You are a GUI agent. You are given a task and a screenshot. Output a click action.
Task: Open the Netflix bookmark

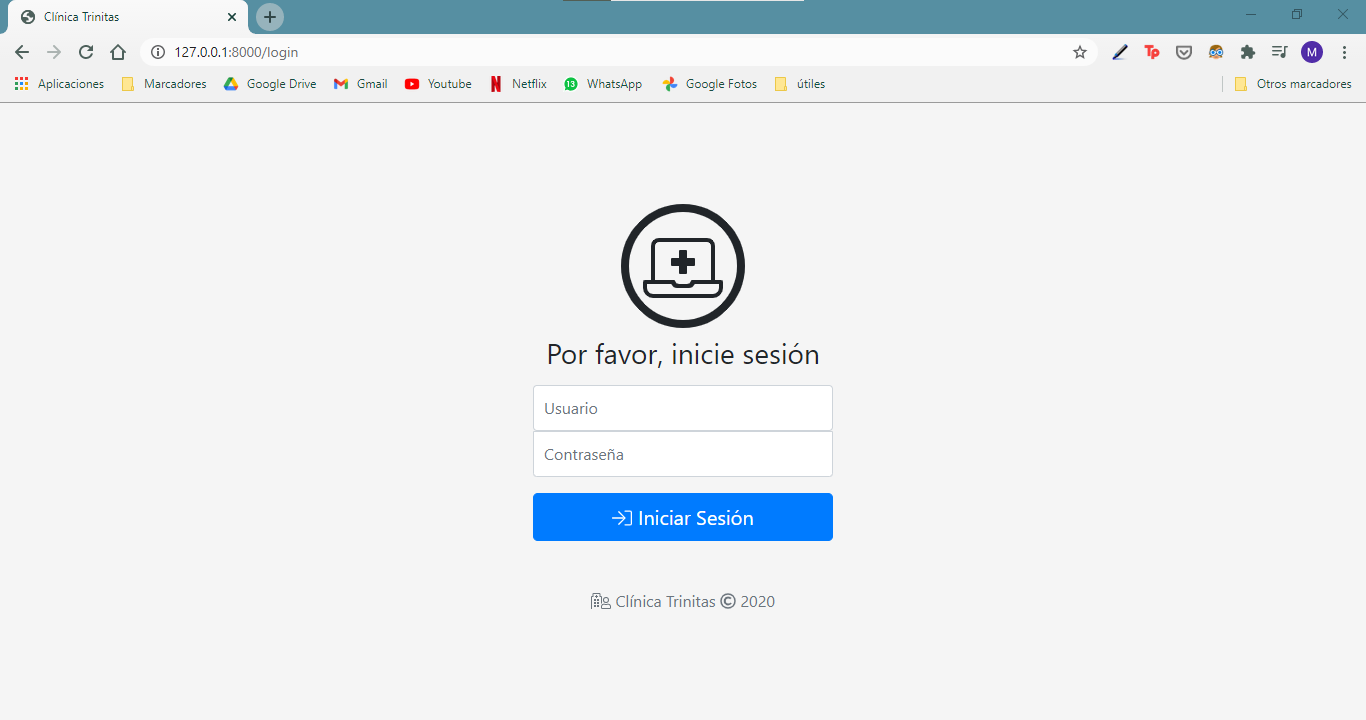518,84
